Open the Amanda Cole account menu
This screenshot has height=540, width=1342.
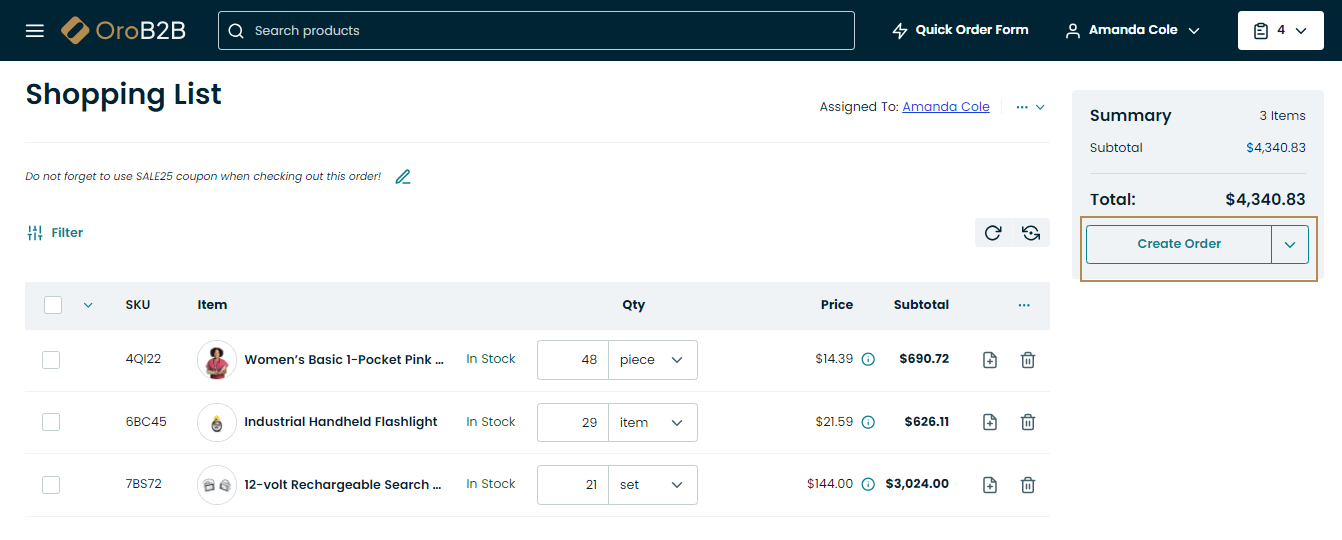(x=1132, y=31)
